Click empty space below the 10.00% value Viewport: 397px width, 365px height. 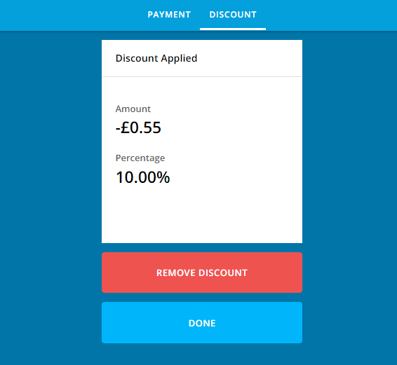[x=202, y=213]
